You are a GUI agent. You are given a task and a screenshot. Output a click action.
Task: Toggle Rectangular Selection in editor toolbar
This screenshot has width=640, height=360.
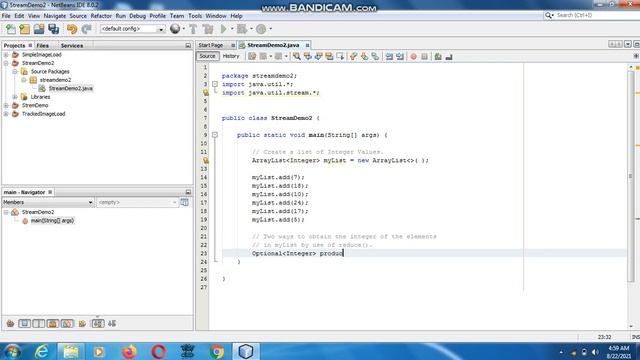[340, 56]
